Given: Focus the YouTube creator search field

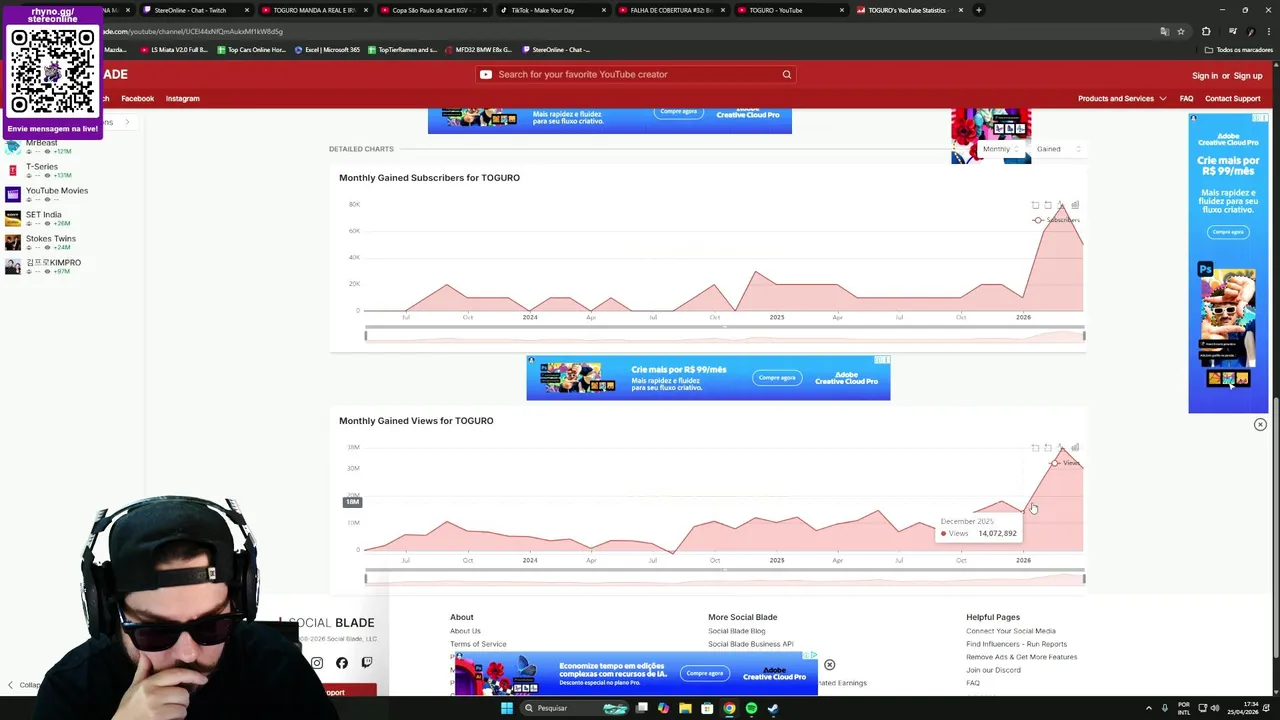Looking at the screenshot, I should [637, 74].
